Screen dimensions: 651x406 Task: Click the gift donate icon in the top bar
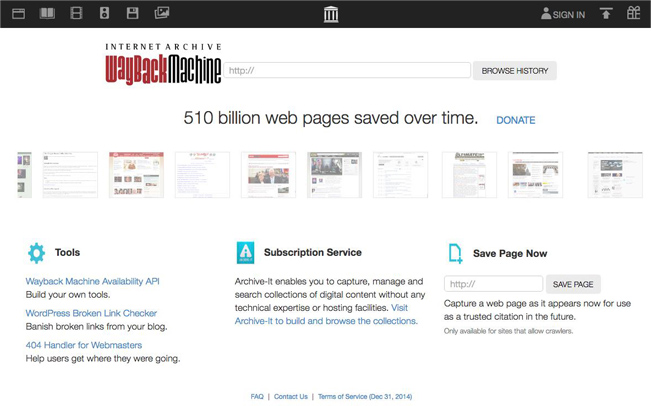click(633, 13)
